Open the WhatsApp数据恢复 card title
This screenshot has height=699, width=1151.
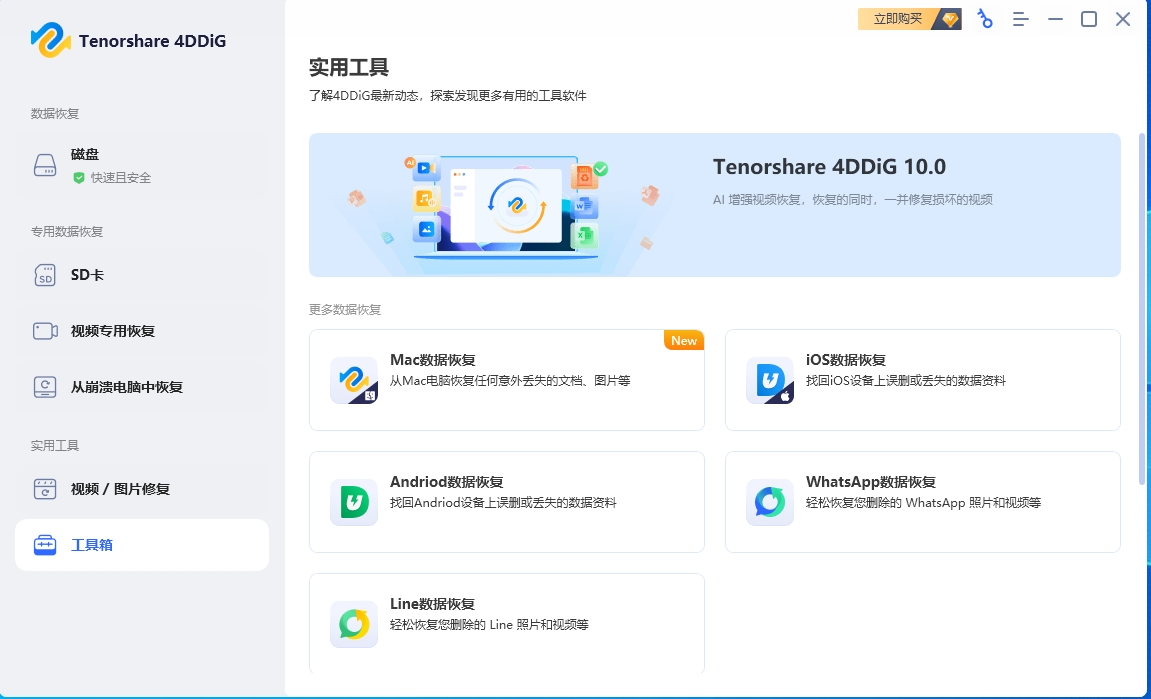click(x=871, y=482)
